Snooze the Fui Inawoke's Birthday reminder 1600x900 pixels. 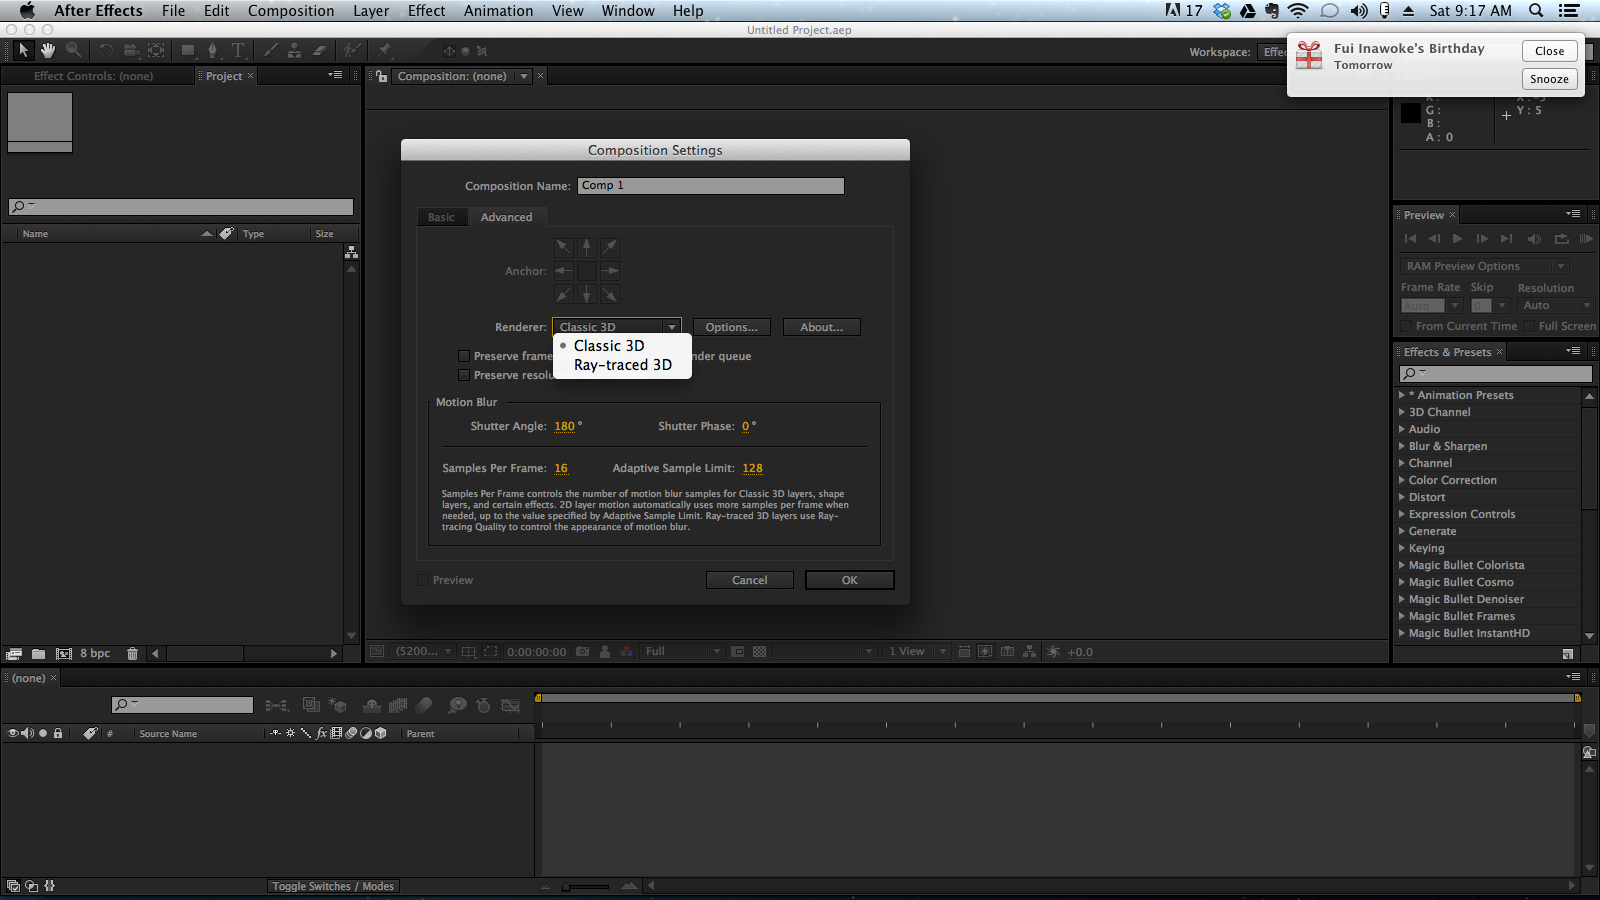tap(1549, 78)
